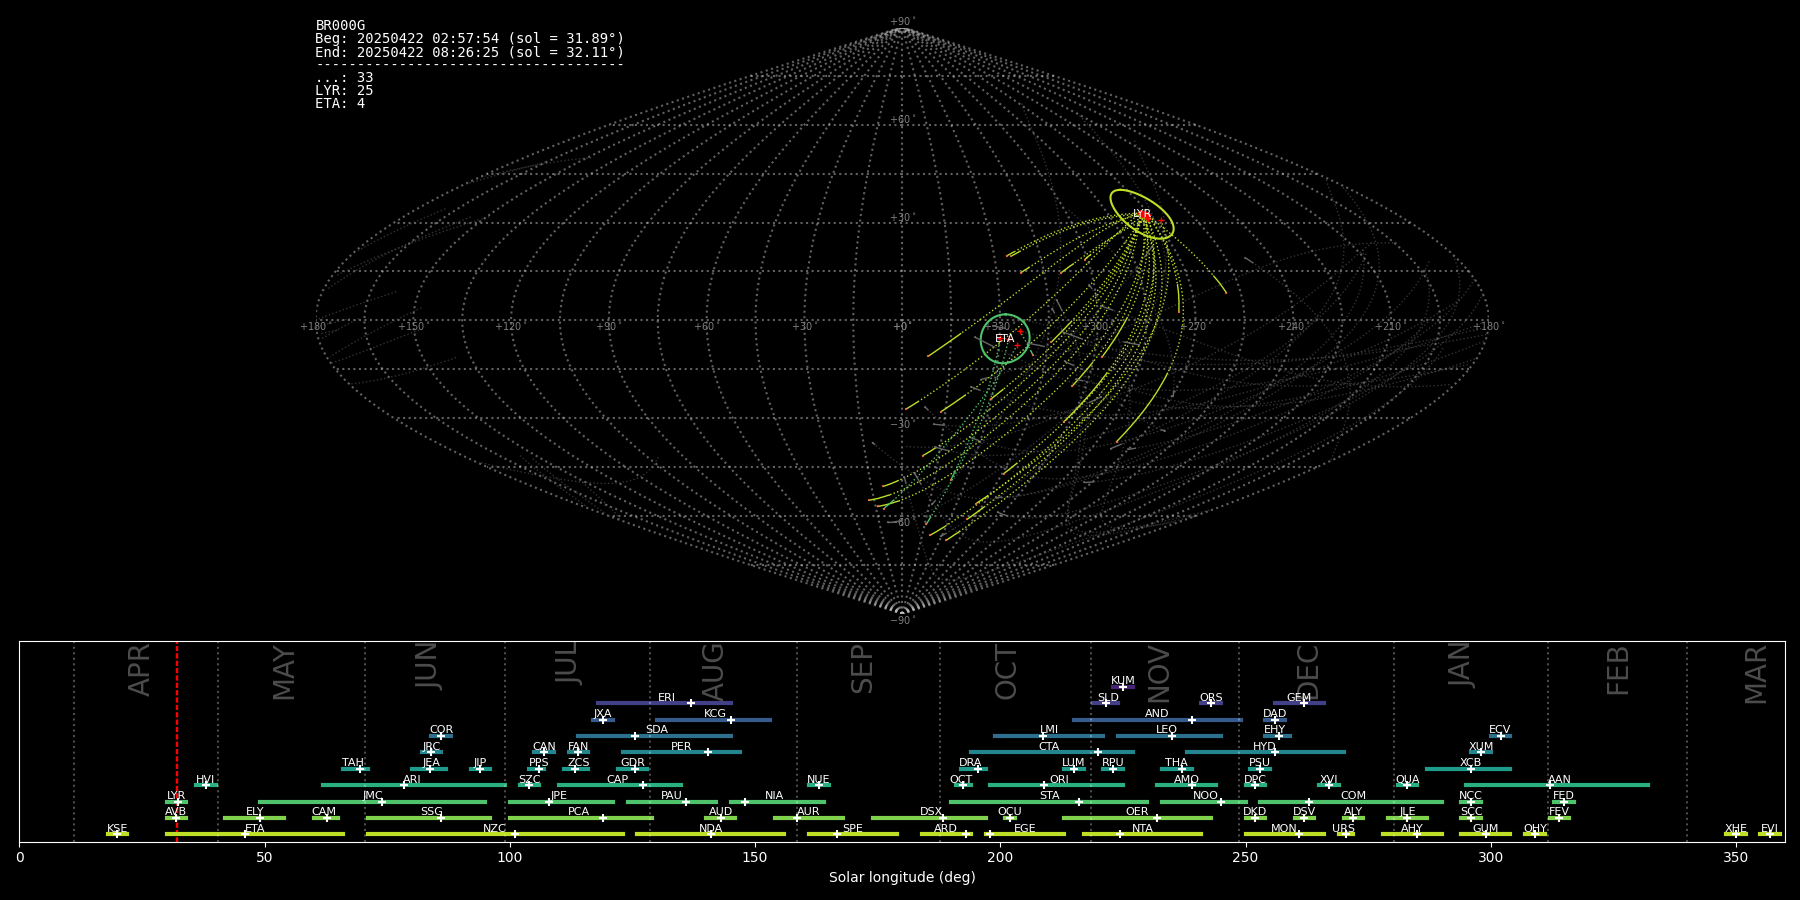Click the NTA shower label
This screenshot has height=900, width=1800.
(1142, 829)
